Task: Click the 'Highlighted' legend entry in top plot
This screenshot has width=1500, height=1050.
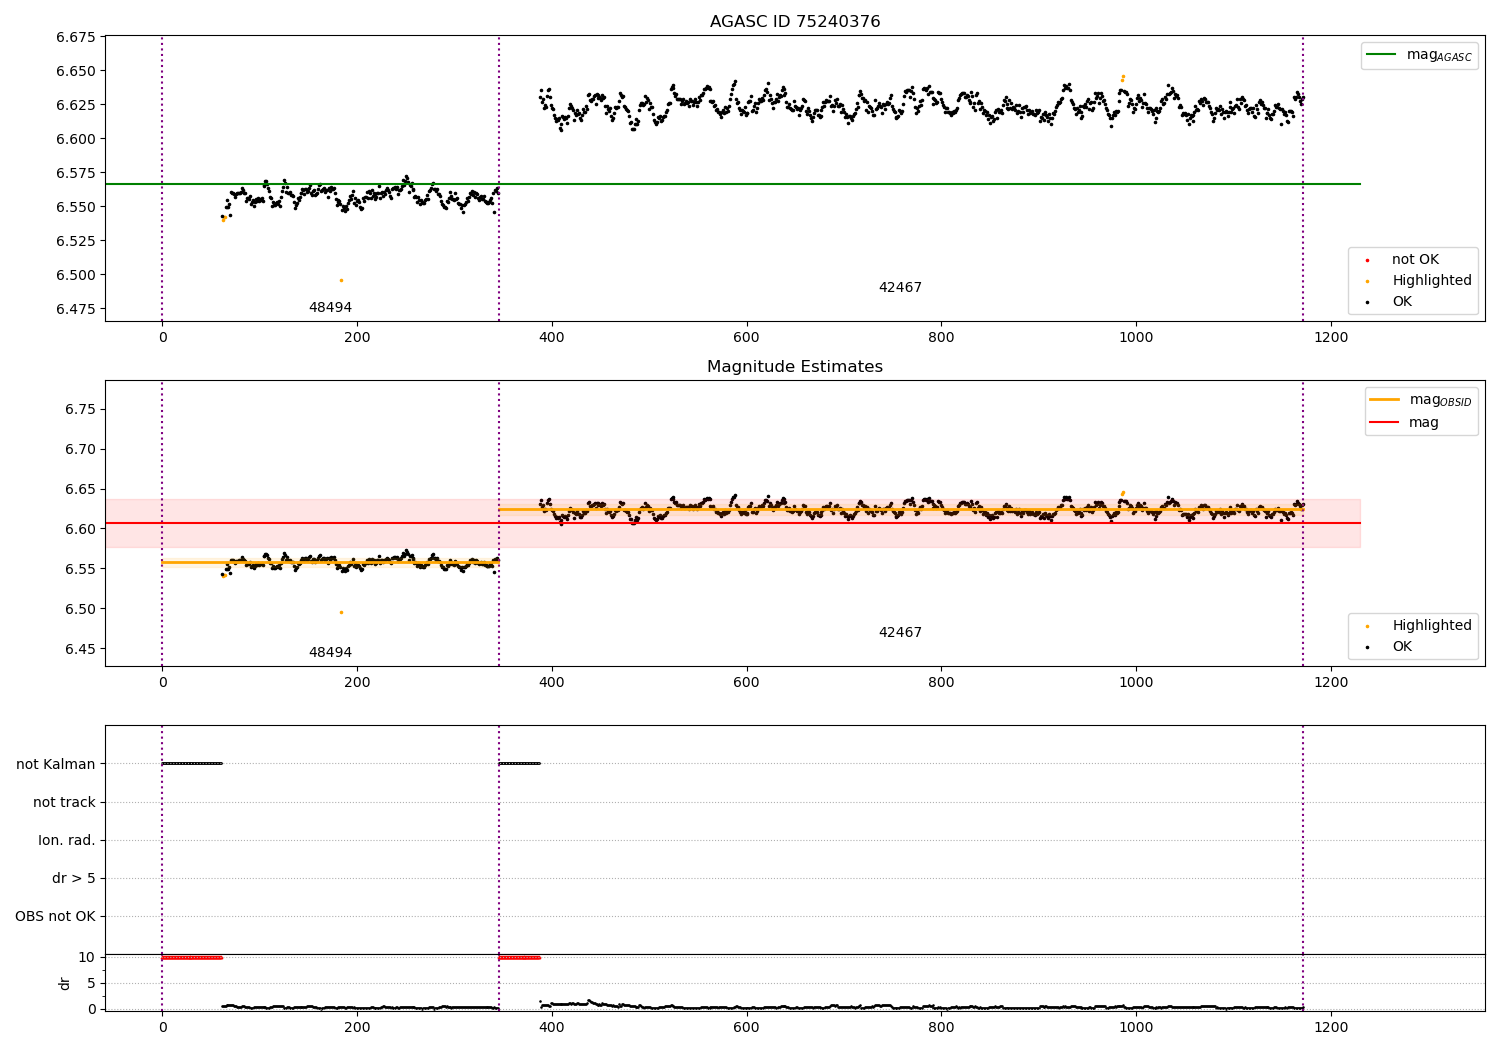Action: pyautogui.click(x=1419, y=281)
